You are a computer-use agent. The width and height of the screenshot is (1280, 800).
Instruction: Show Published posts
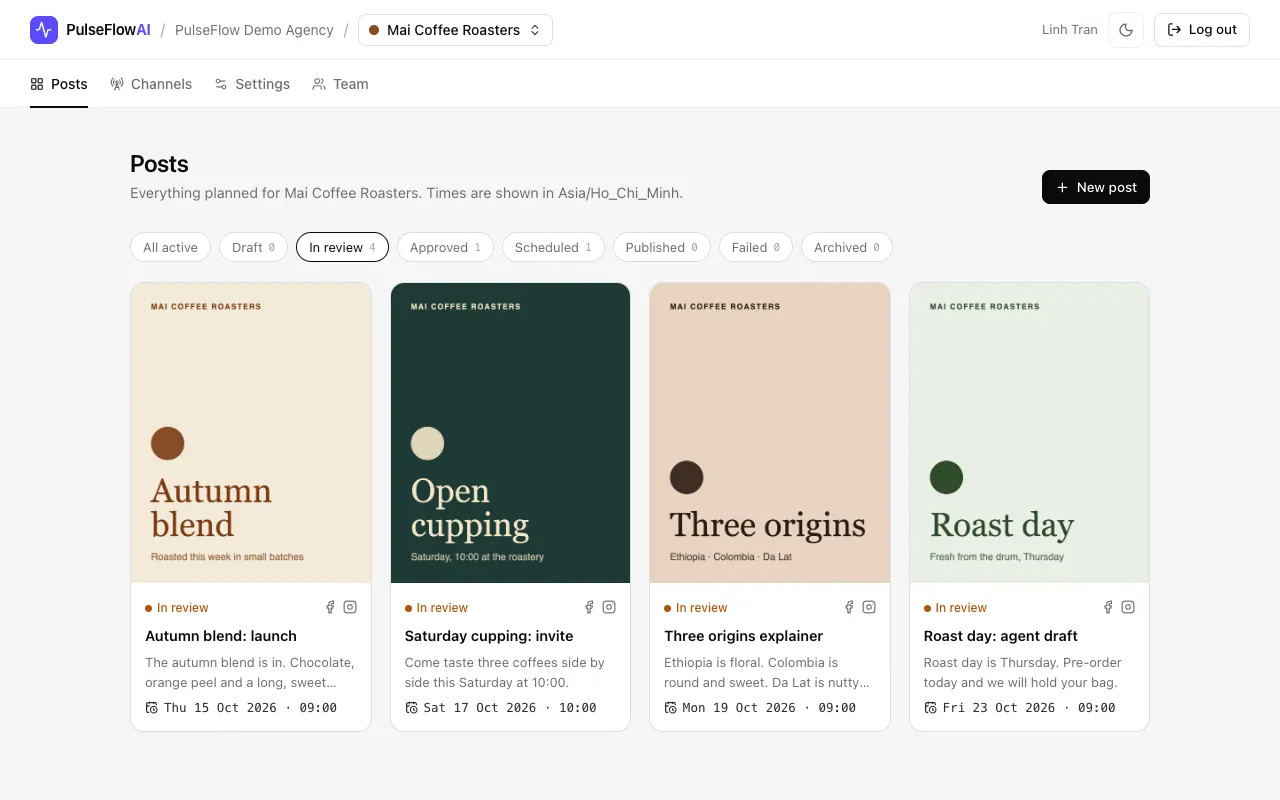click(662, 247)
